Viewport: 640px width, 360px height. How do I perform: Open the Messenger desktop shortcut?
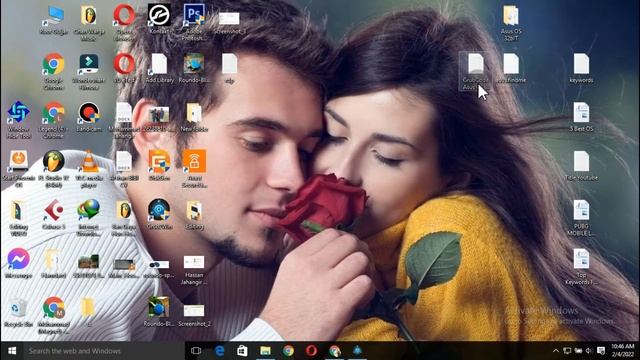18,263
